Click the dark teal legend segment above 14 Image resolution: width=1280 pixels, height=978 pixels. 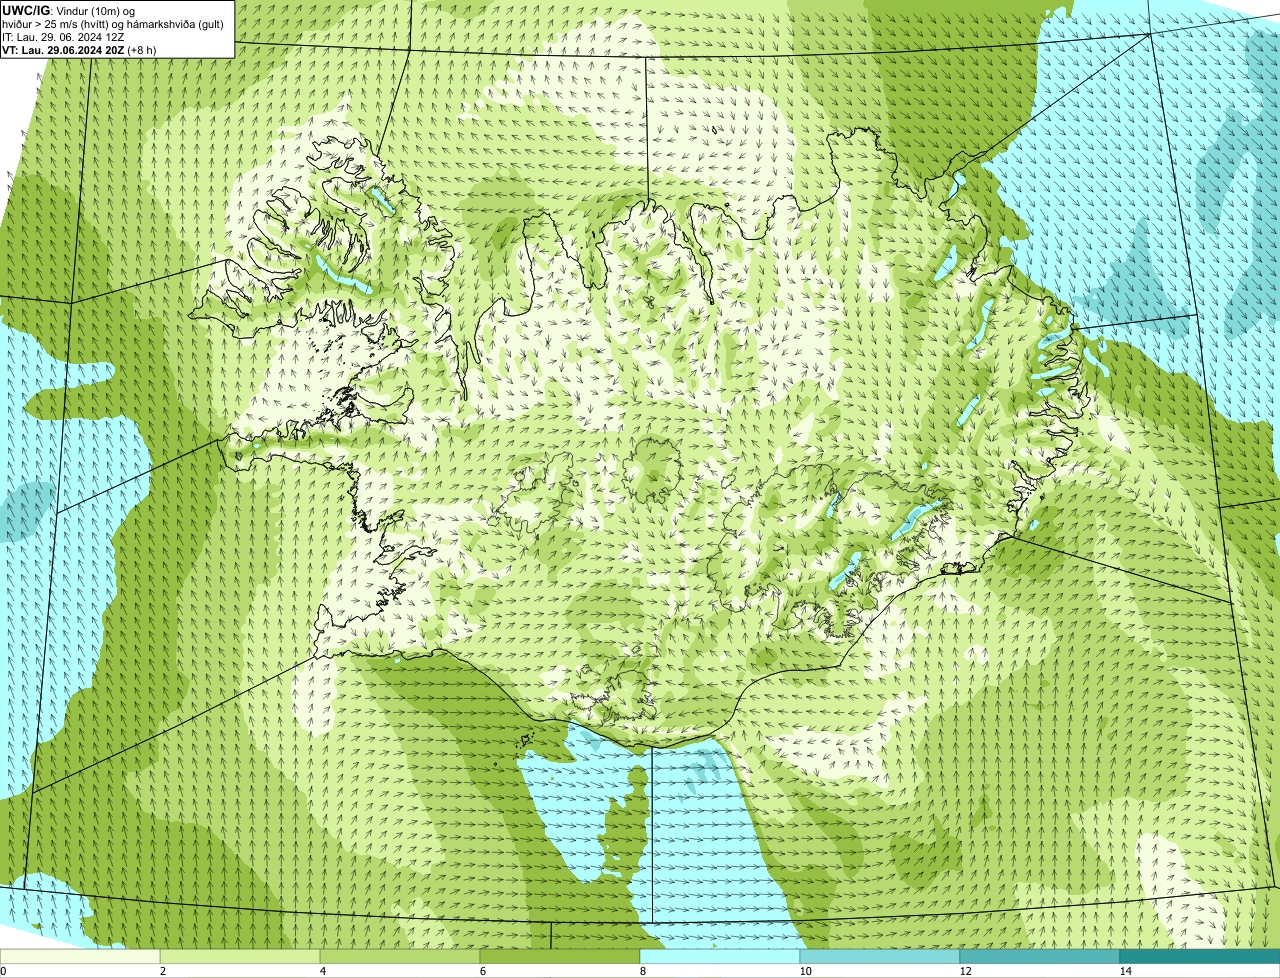coord(1200,956)
